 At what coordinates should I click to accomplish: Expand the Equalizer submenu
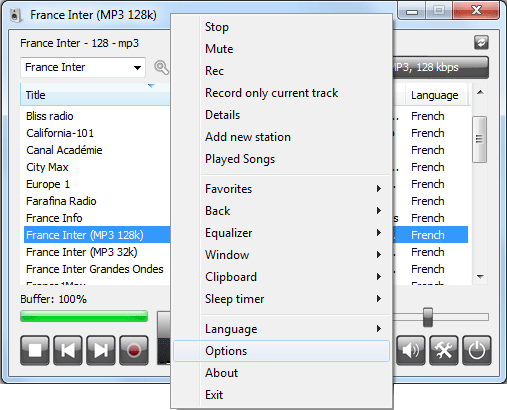(x=281, y=233)
